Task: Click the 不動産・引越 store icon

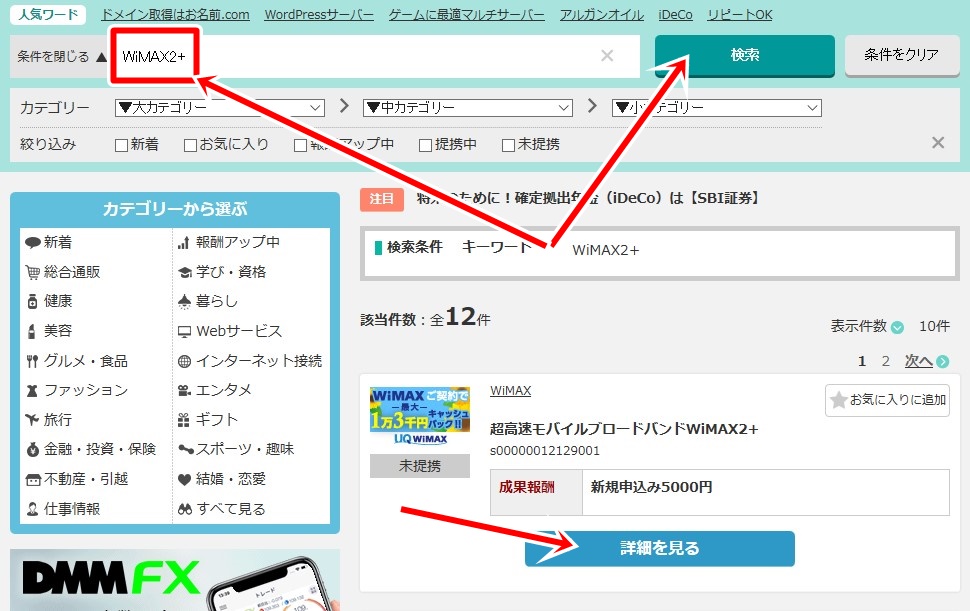Action: 33,480
